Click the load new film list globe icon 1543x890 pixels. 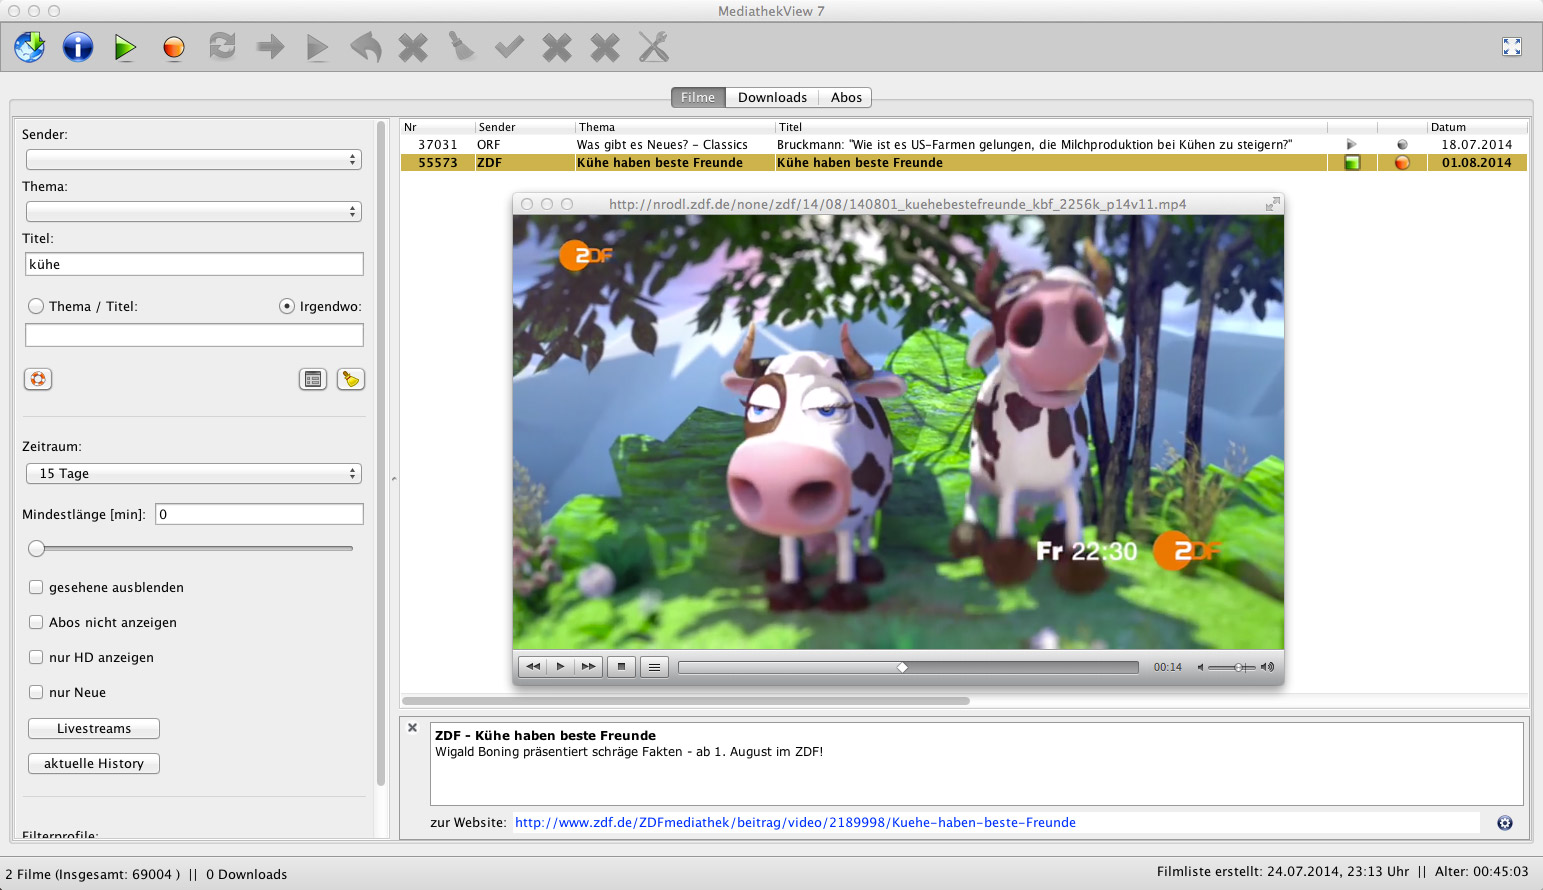coord(30,47)
